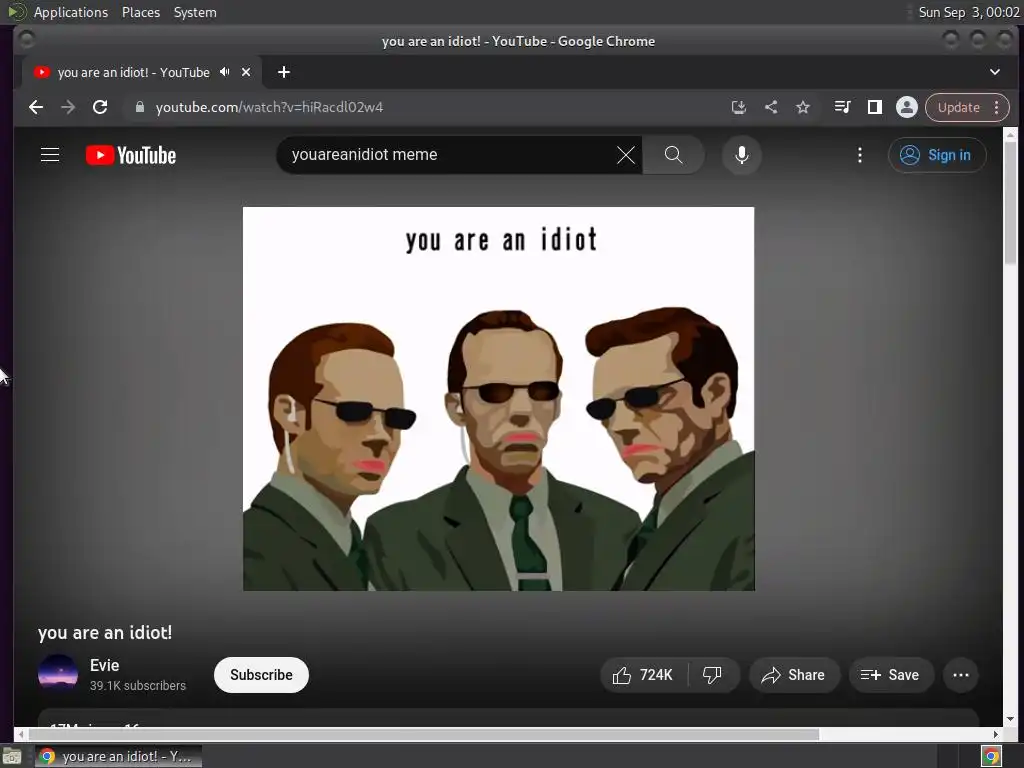Click the Share button below the video

click(793, 675)
